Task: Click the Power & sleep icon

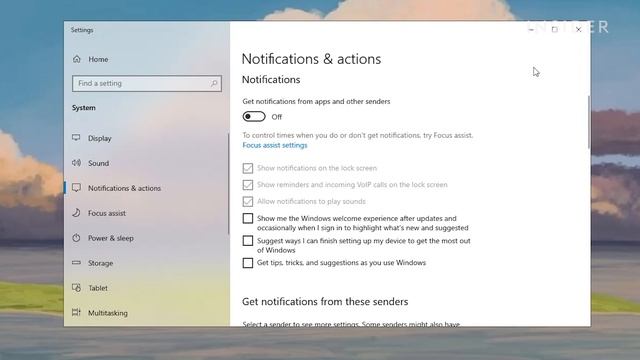Action: click(x=76, y=238)
